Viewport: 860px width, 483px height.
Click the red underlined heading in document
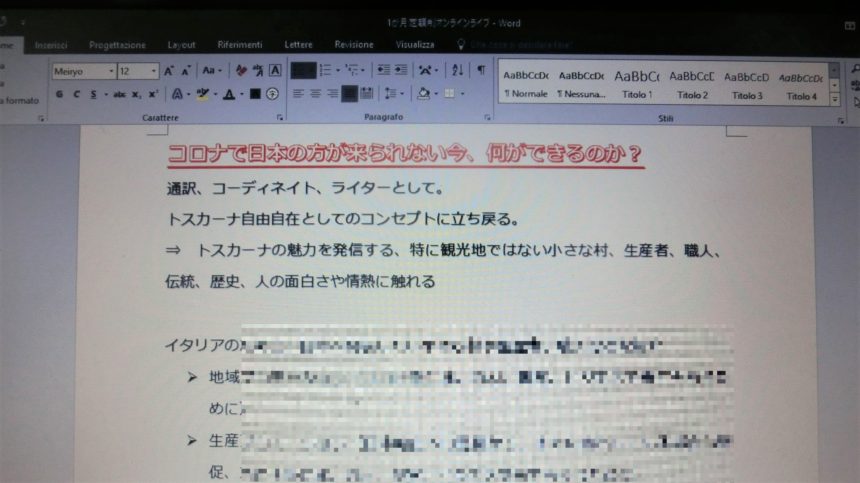(x=404, y=154)
